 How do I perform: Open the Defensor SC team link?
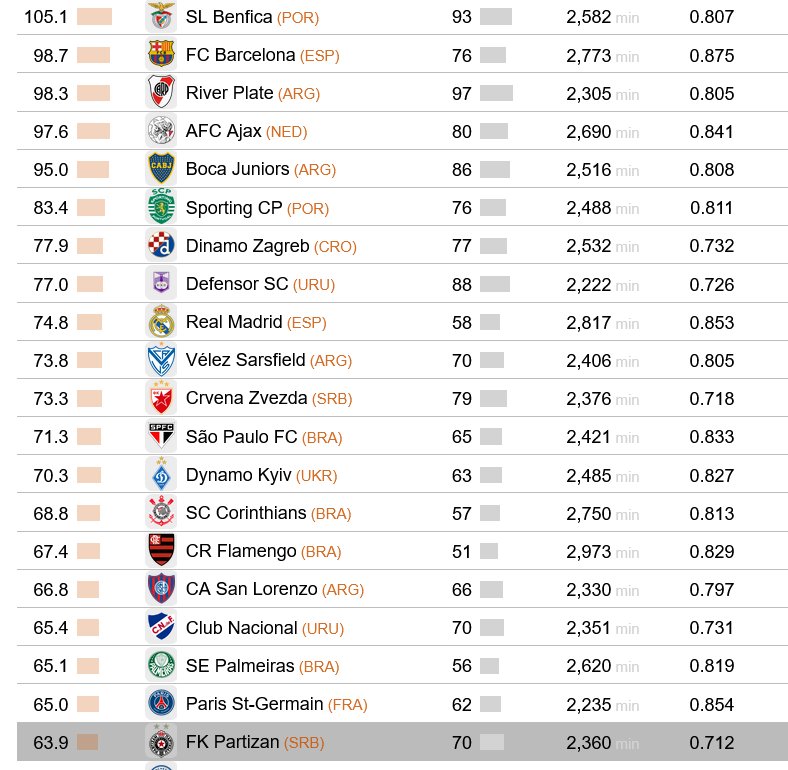pos(236,284)
